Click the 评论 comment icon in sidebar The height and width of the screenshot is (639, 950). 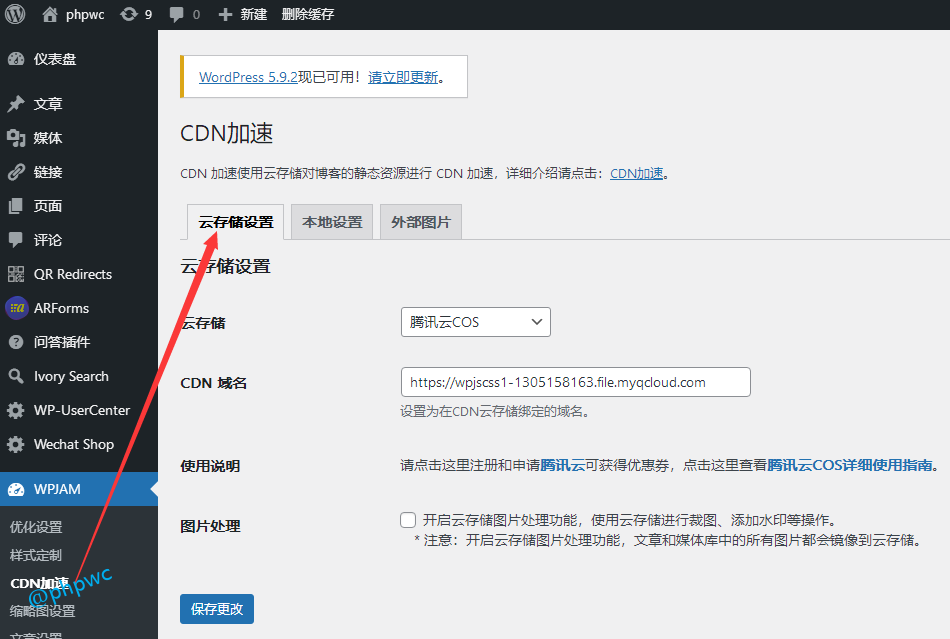pos(16,240)
